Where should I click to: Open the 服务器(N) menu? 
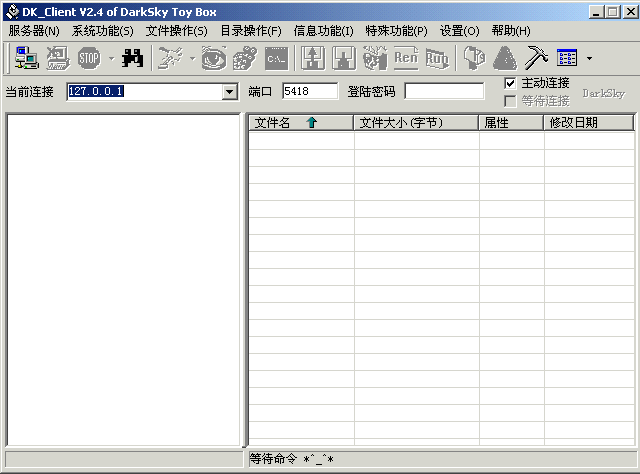[x=34, y=31]
